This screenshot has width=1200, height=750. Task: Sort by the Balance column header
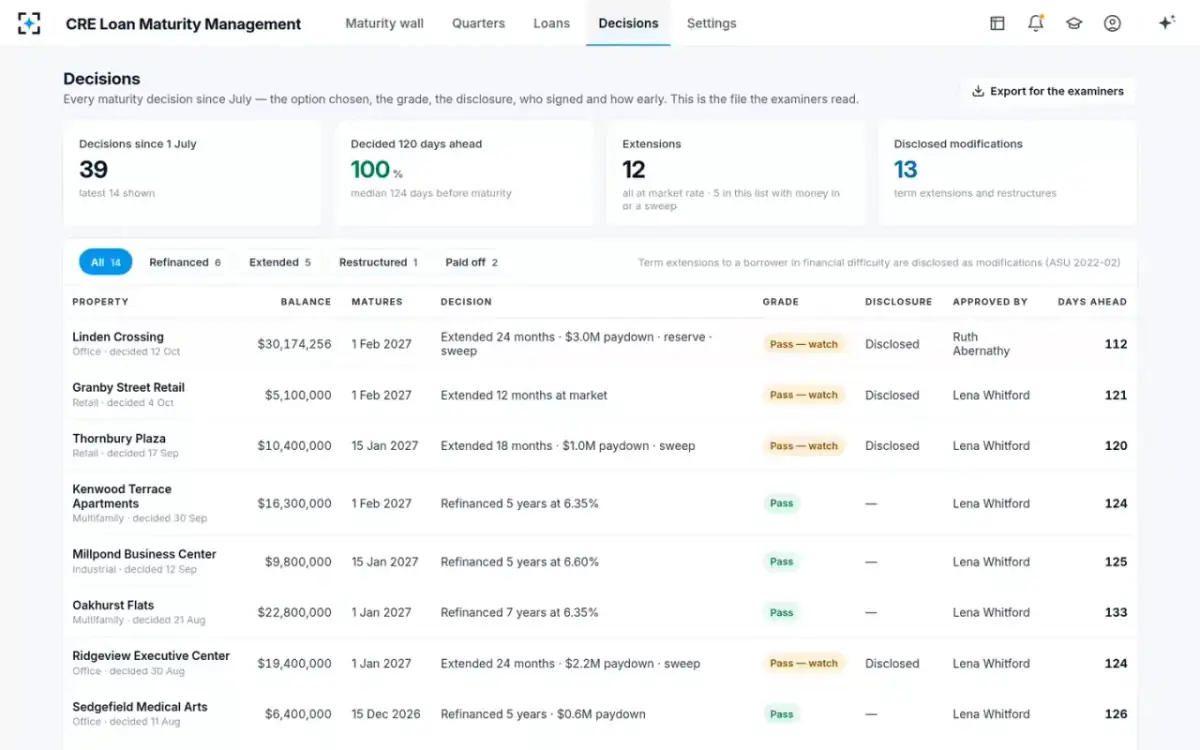pyautogui.click(x=306, y=301)
